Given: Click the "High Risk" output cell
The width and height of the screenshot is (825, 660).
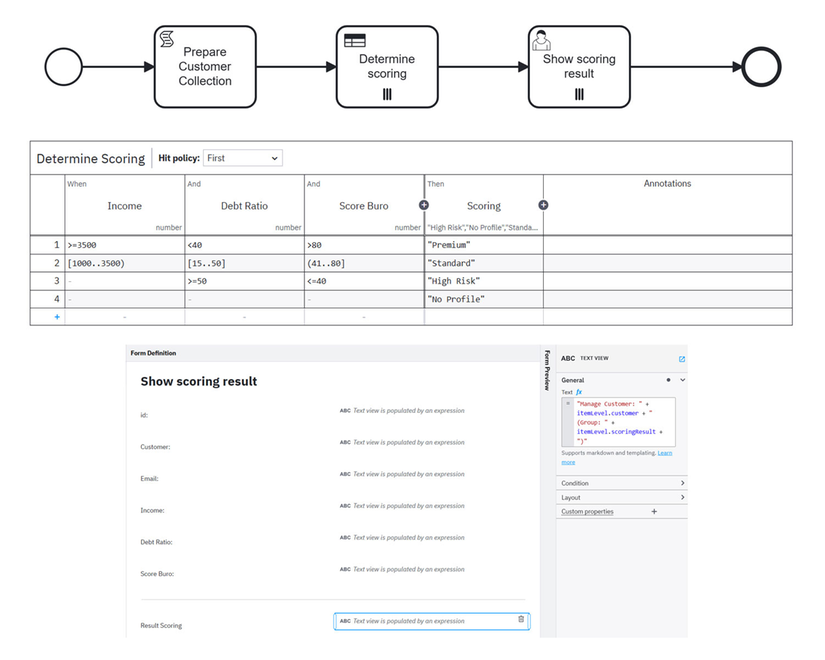Looking at the screenshot, I should point(484,281).
